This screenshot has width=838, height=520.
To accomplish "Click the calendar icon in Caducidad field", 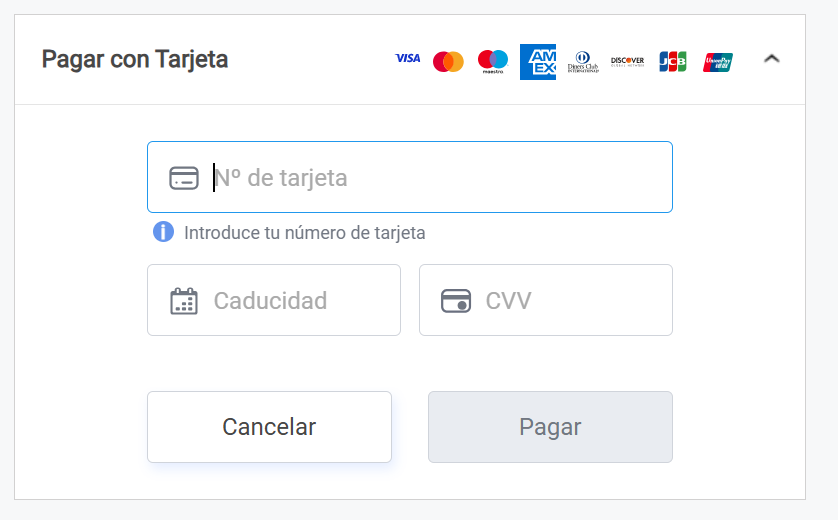I will (183, 301).
